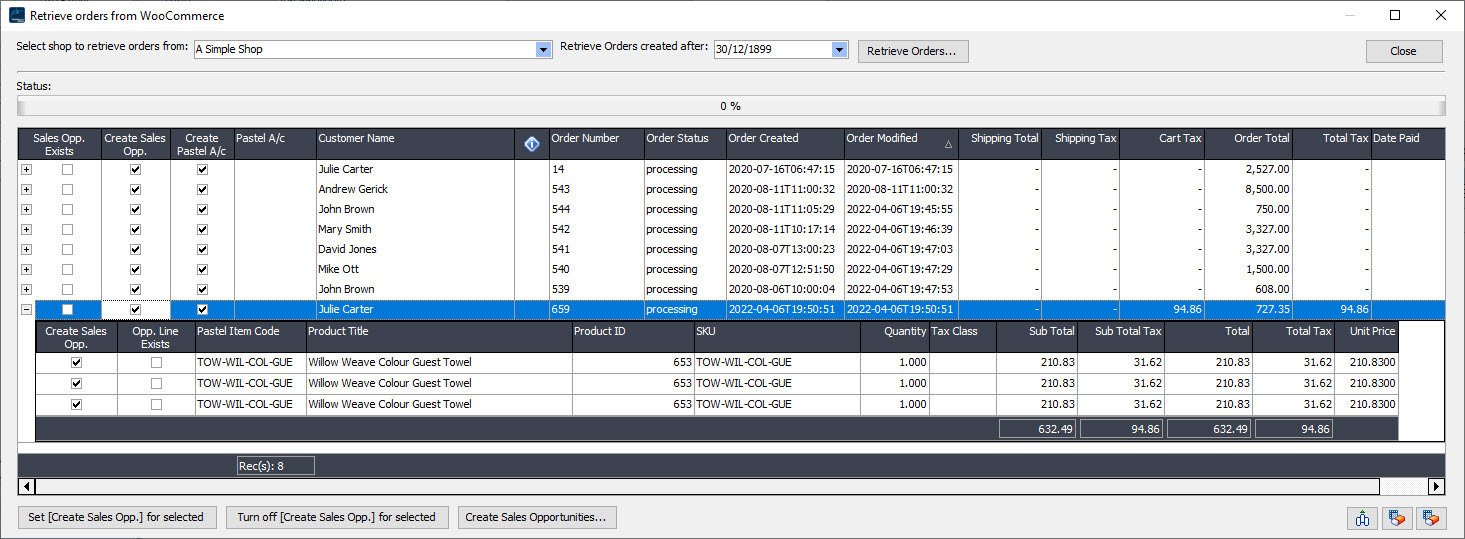The image size is (1465, 539).
Task: Click the sort arrow on Order Modified header
Action: pos(948,144)
